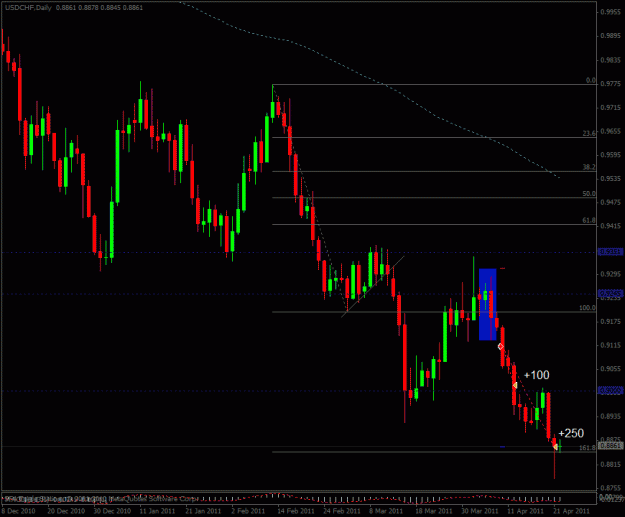Click the 8 Dec 2010 date label
This screenshot has width=625, height=517.
click(x=18, y=511)
